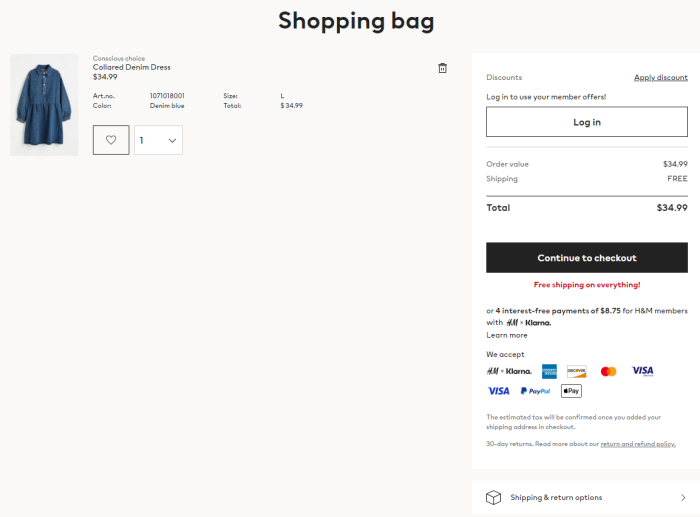Click the 'Free shipping on everything!' text
The width and height of the screenshot is (700, 517).
pyautogui.click(x=587, y=285)
